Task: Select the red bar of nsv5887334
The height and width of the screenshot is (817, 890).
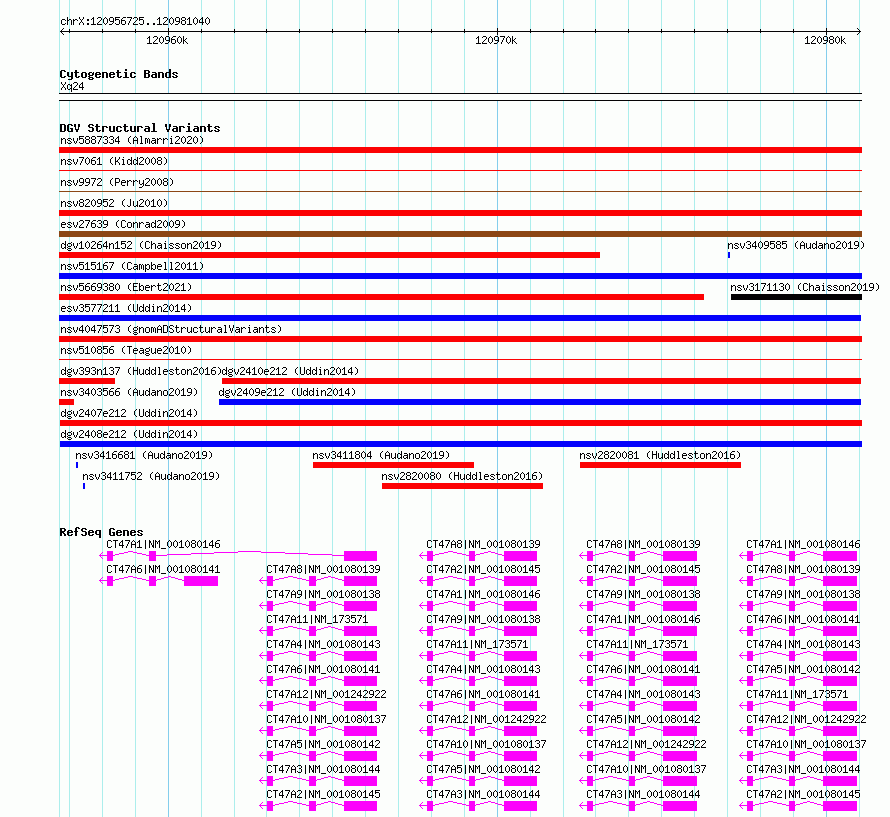Action: (460, 150)
